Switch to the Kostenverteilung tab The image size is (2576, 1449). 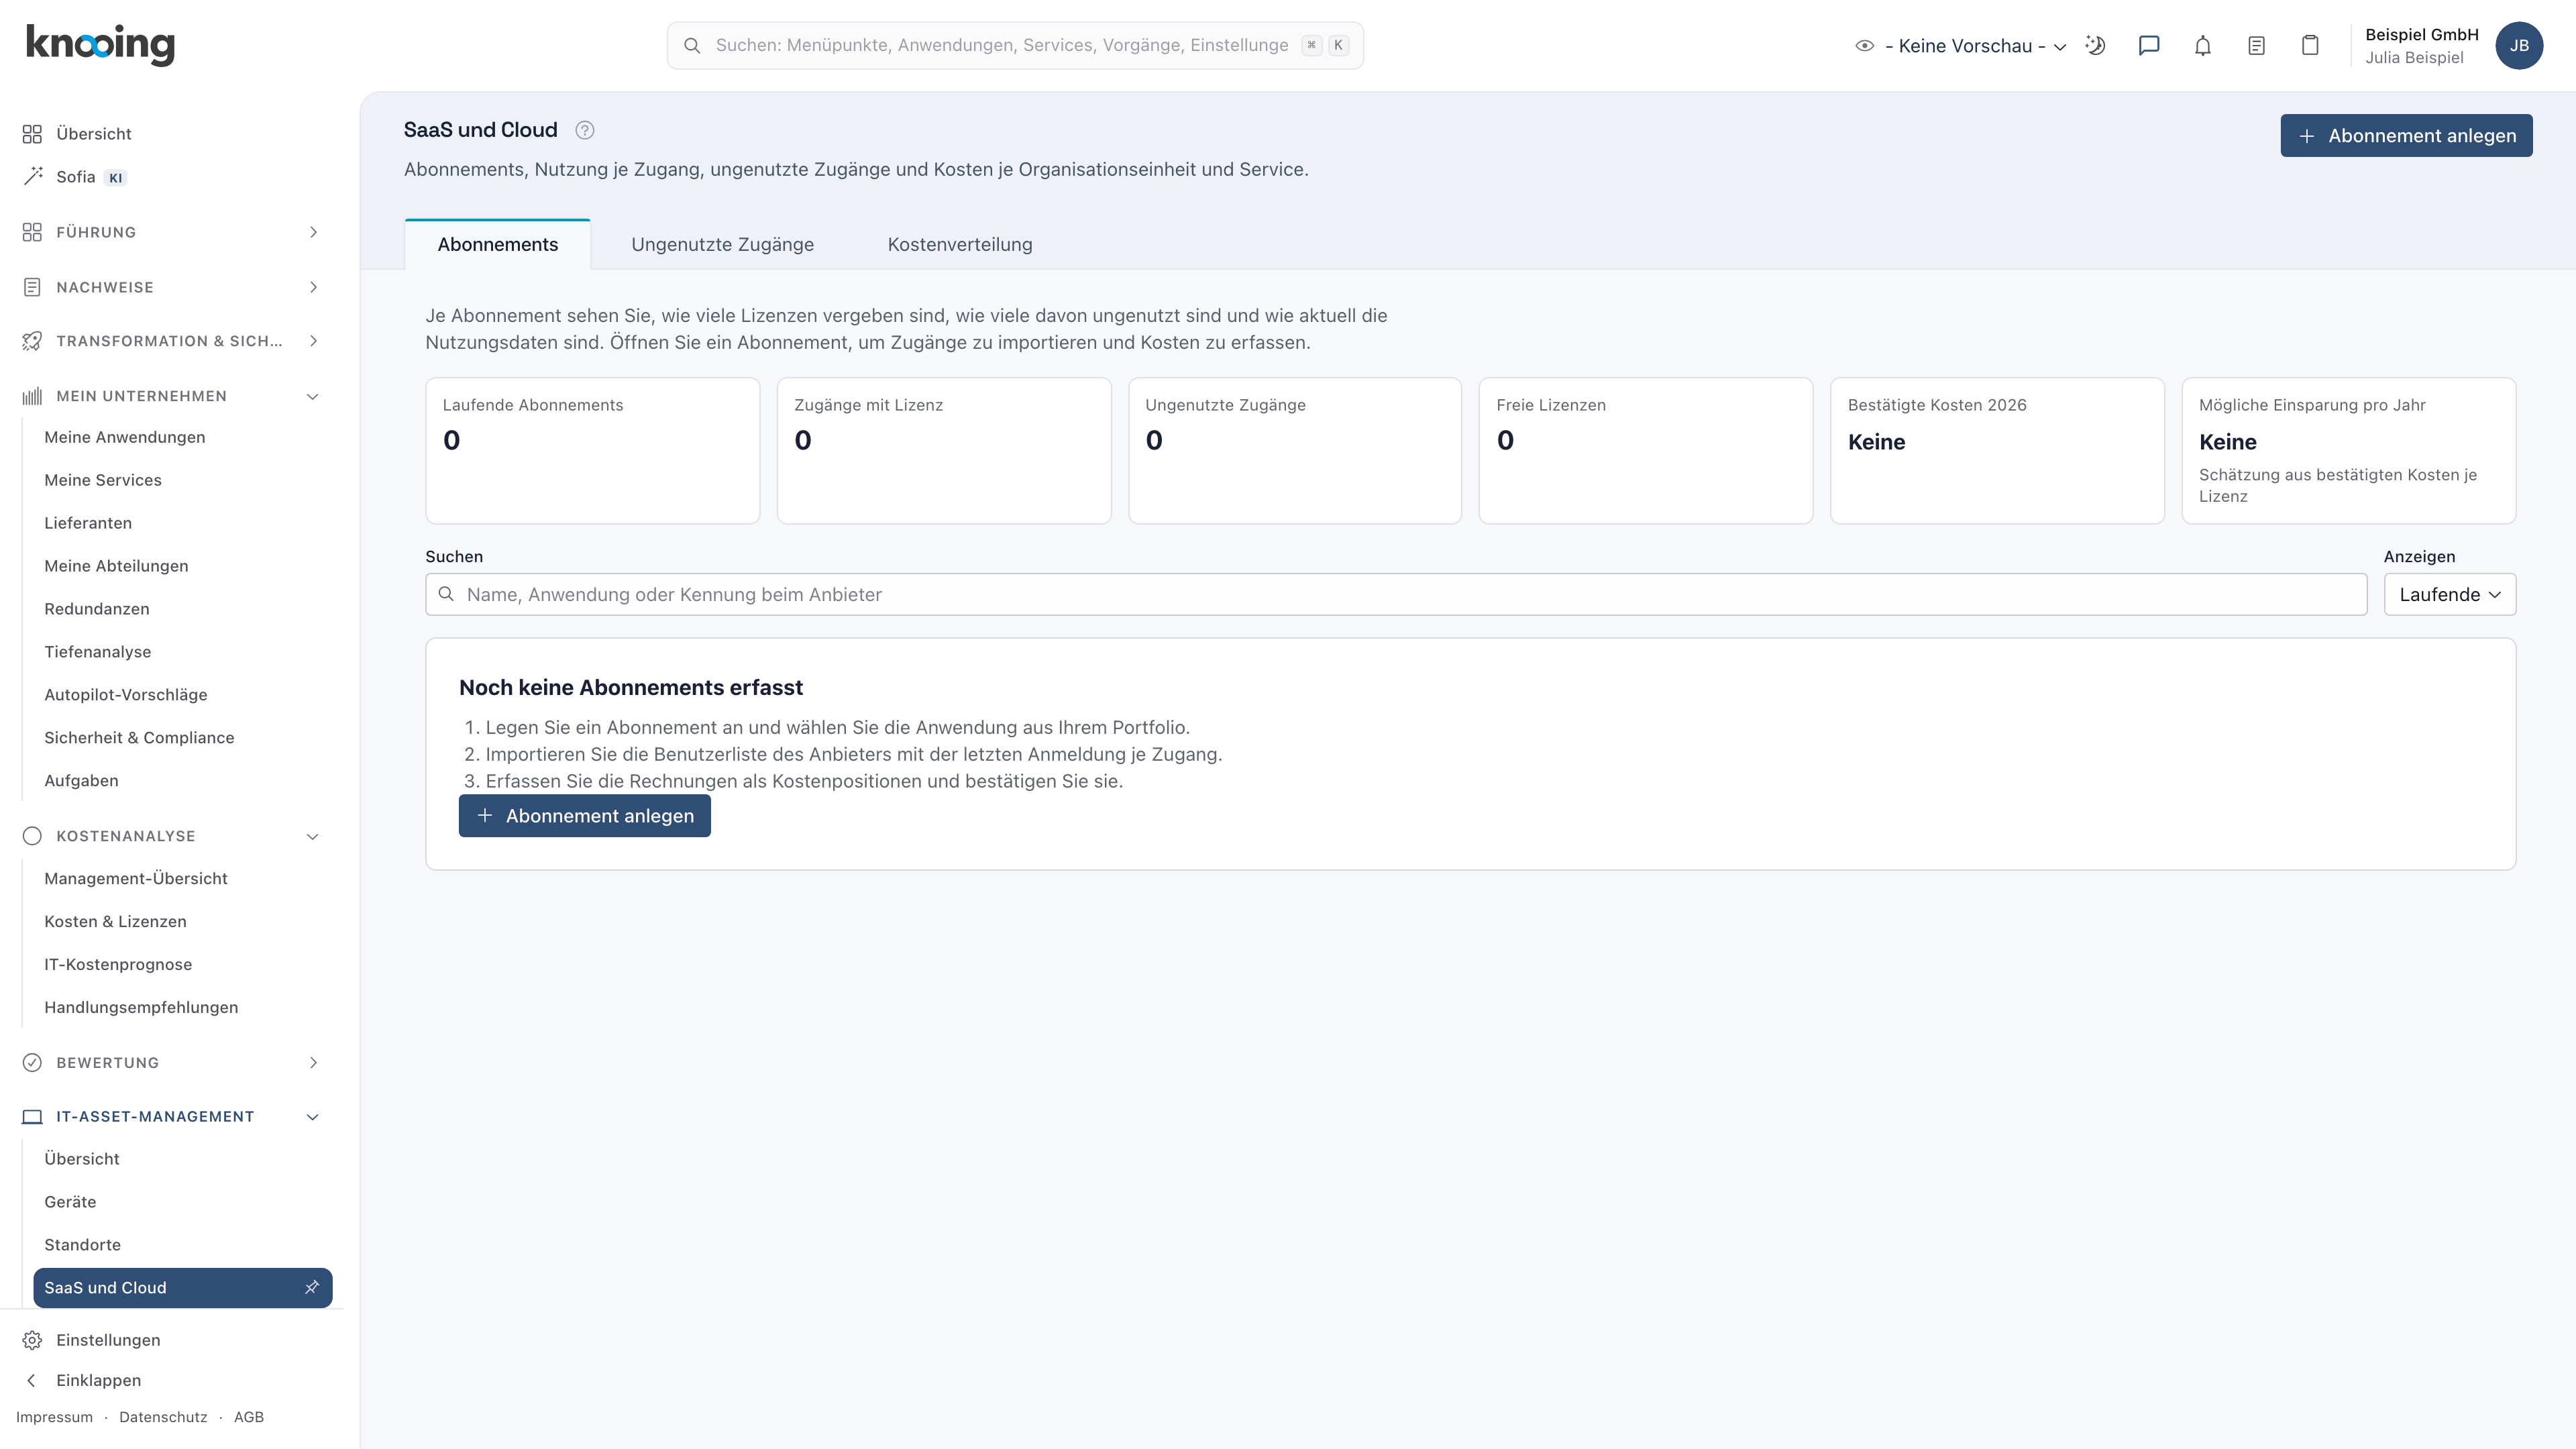(959, 244)
